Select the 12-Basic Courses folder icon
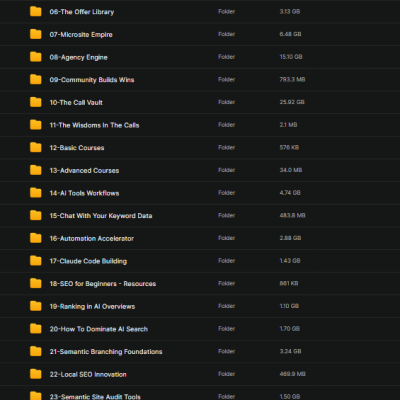Viewport: 400px width, 400px height. pyautogui.click(x=36, y=148)
